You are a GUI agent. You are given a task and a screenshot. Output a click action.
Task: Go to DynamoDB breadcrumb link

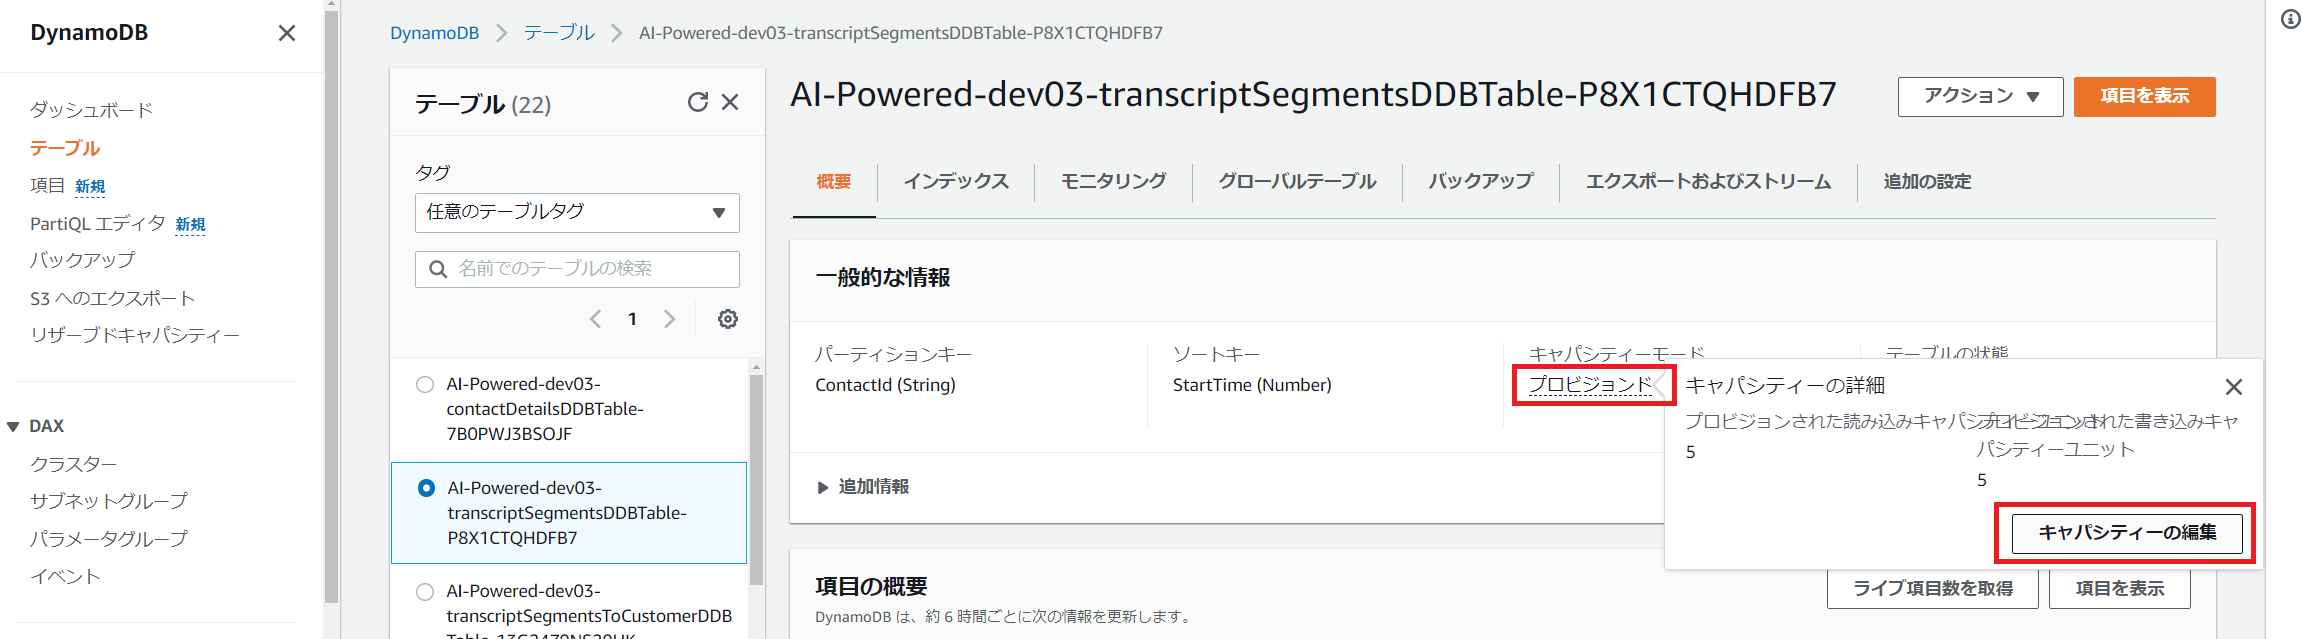coord(434,33)
